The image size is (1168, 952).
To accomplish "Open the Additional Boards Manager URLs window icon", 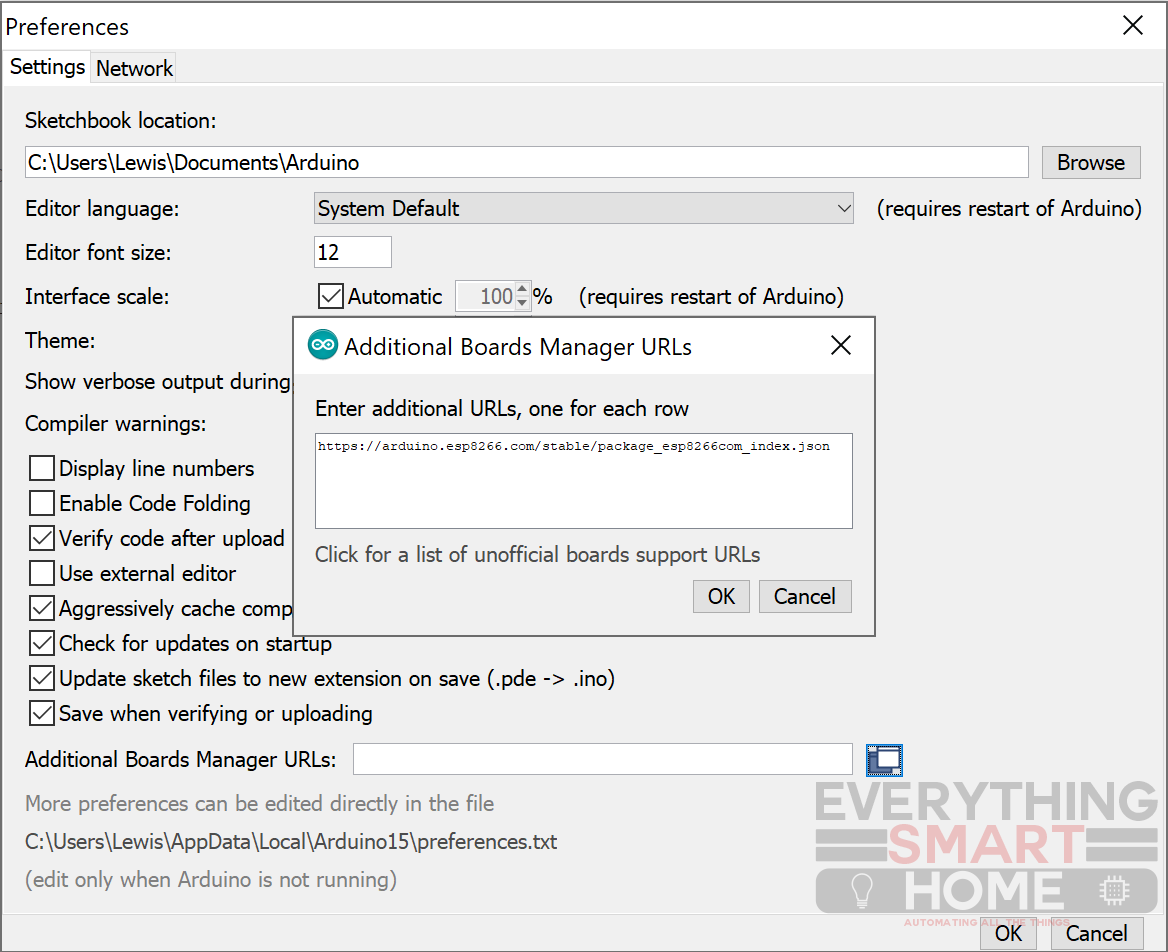I will (884, 760).
